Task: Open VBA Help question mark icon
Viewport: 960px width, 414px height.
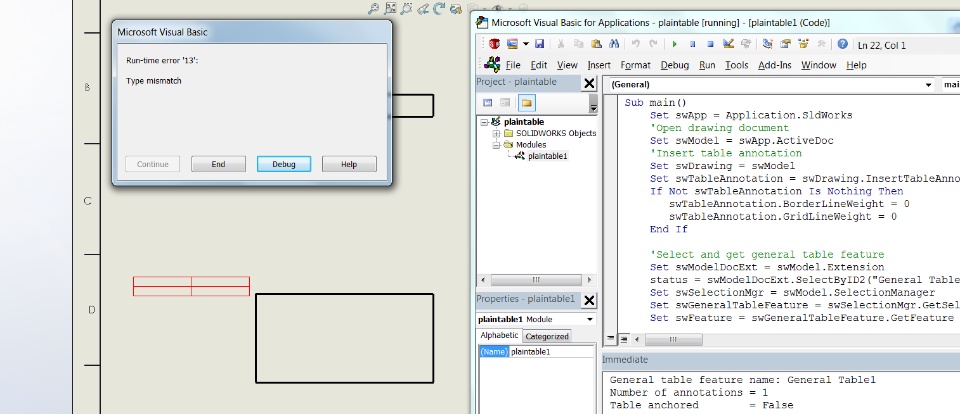Action: point(842,44)
